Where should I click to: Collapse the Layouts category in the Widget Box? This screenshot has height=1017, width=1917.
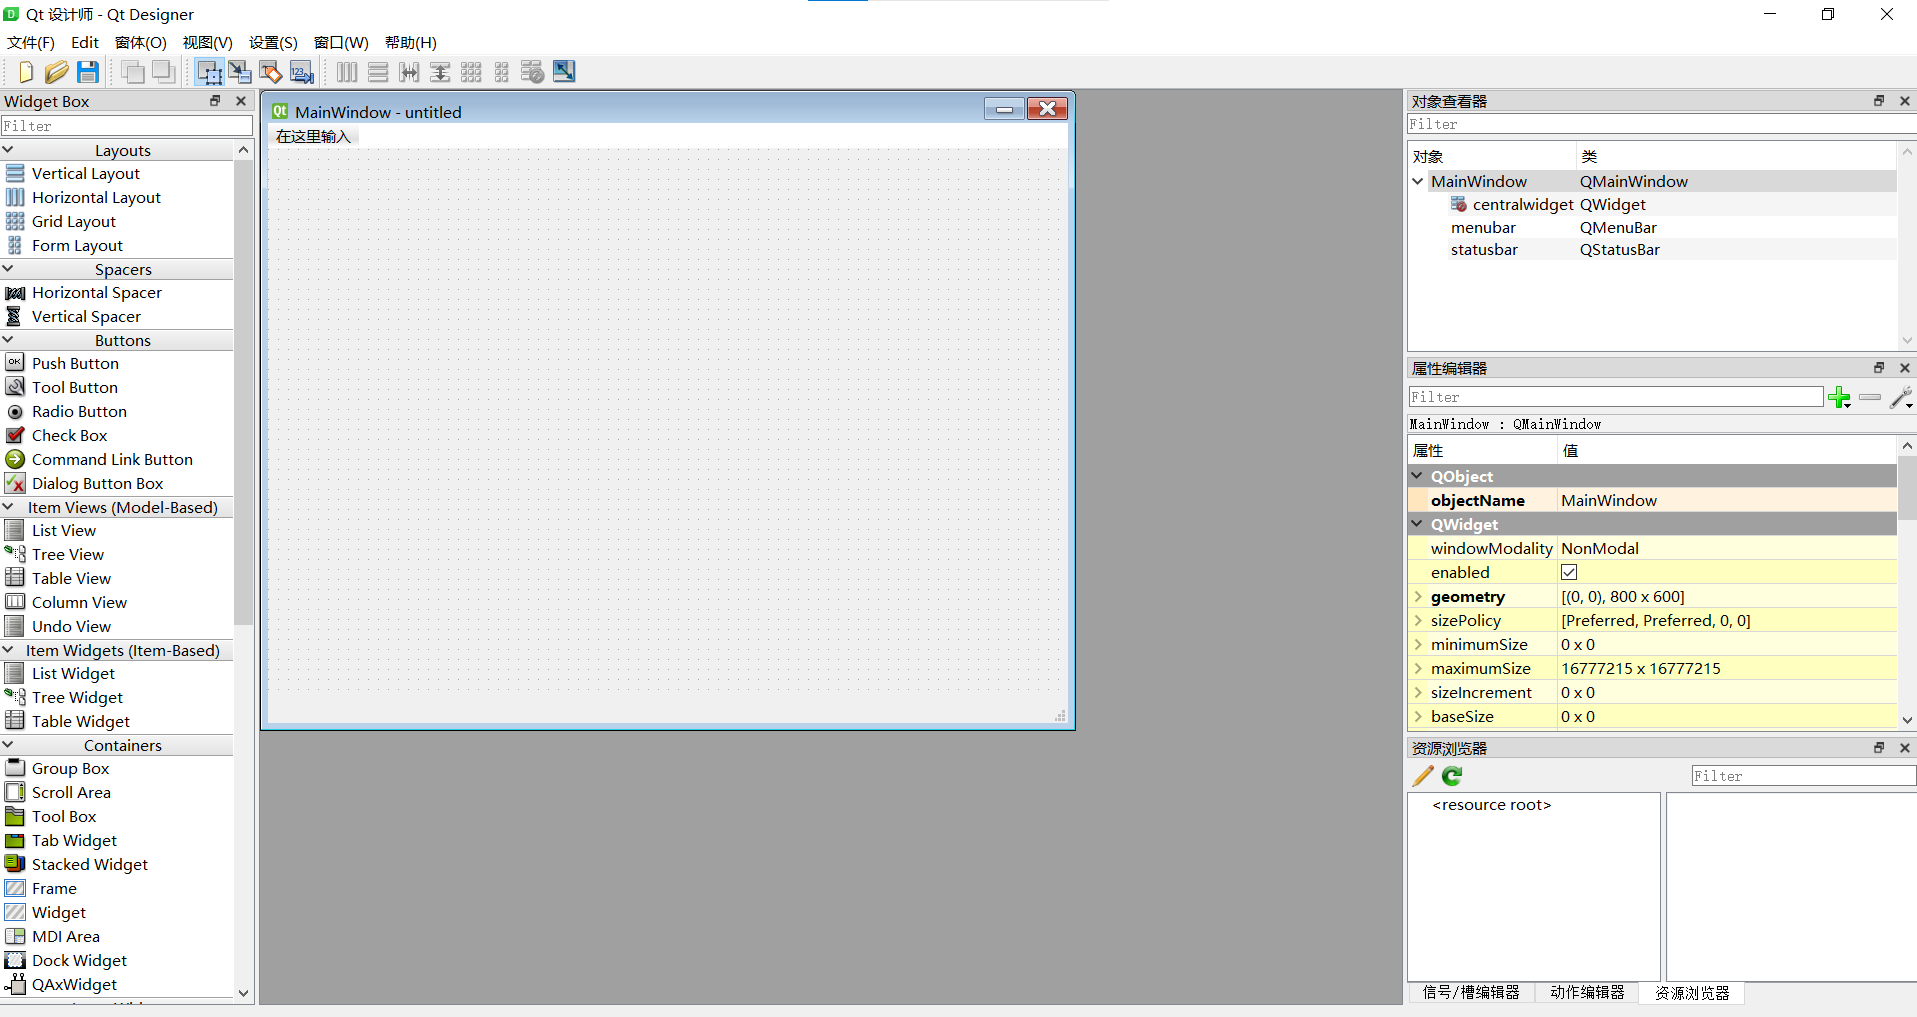pos(9,149)
